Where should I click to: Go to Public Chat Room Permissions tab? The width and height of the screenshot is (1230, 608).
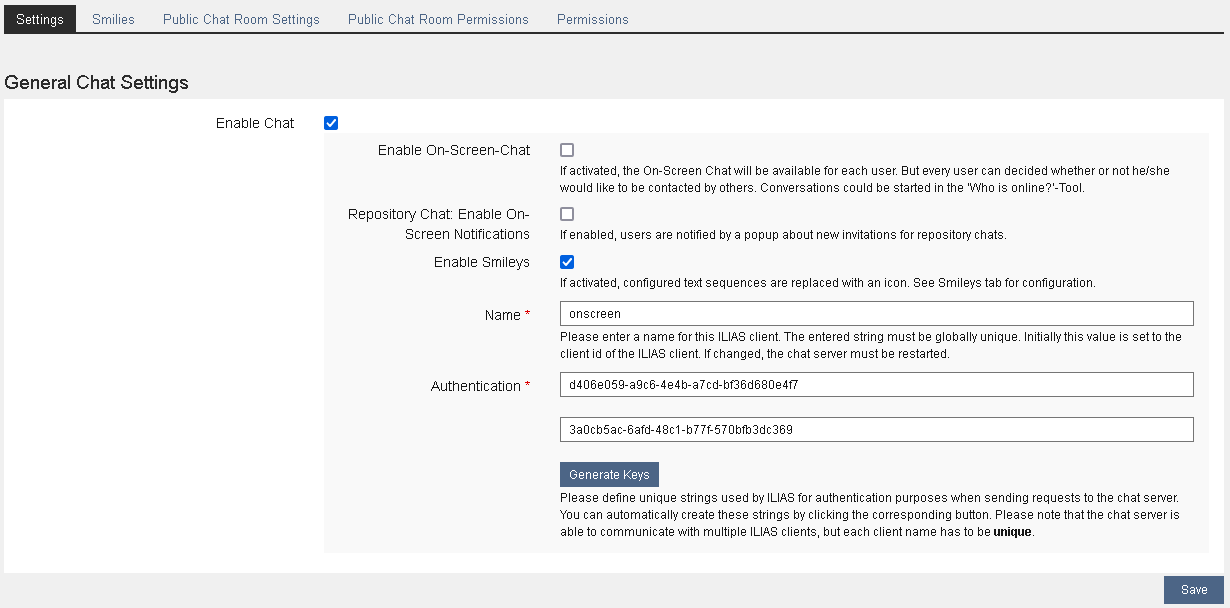click(x=438, y=19)
